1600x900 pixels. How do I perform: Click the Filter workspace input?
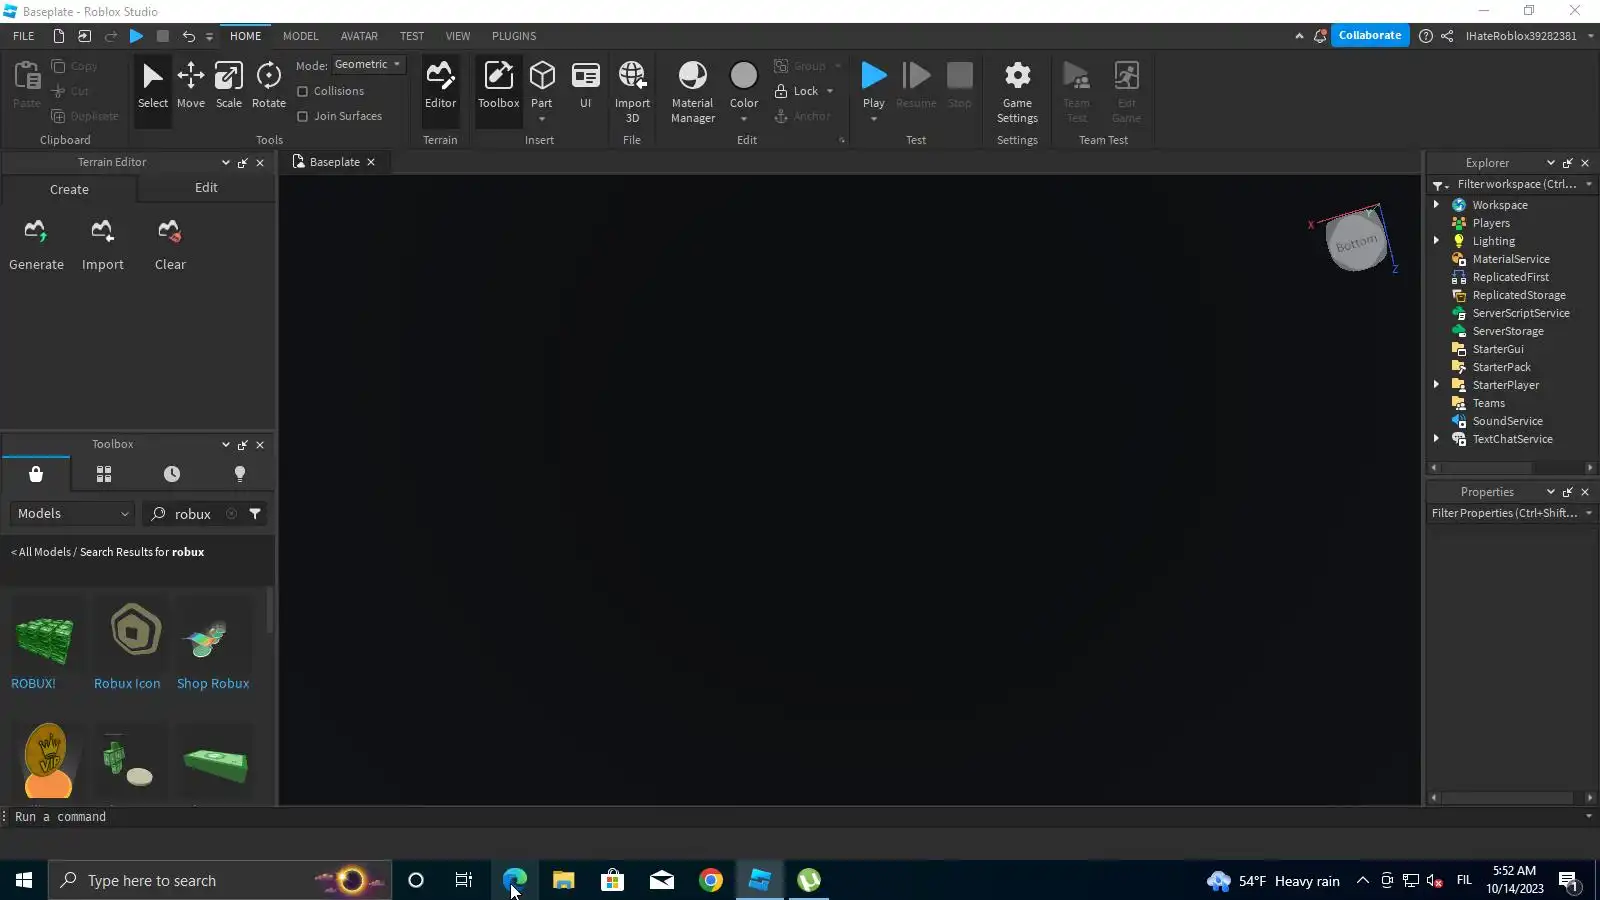(1516, 184)
